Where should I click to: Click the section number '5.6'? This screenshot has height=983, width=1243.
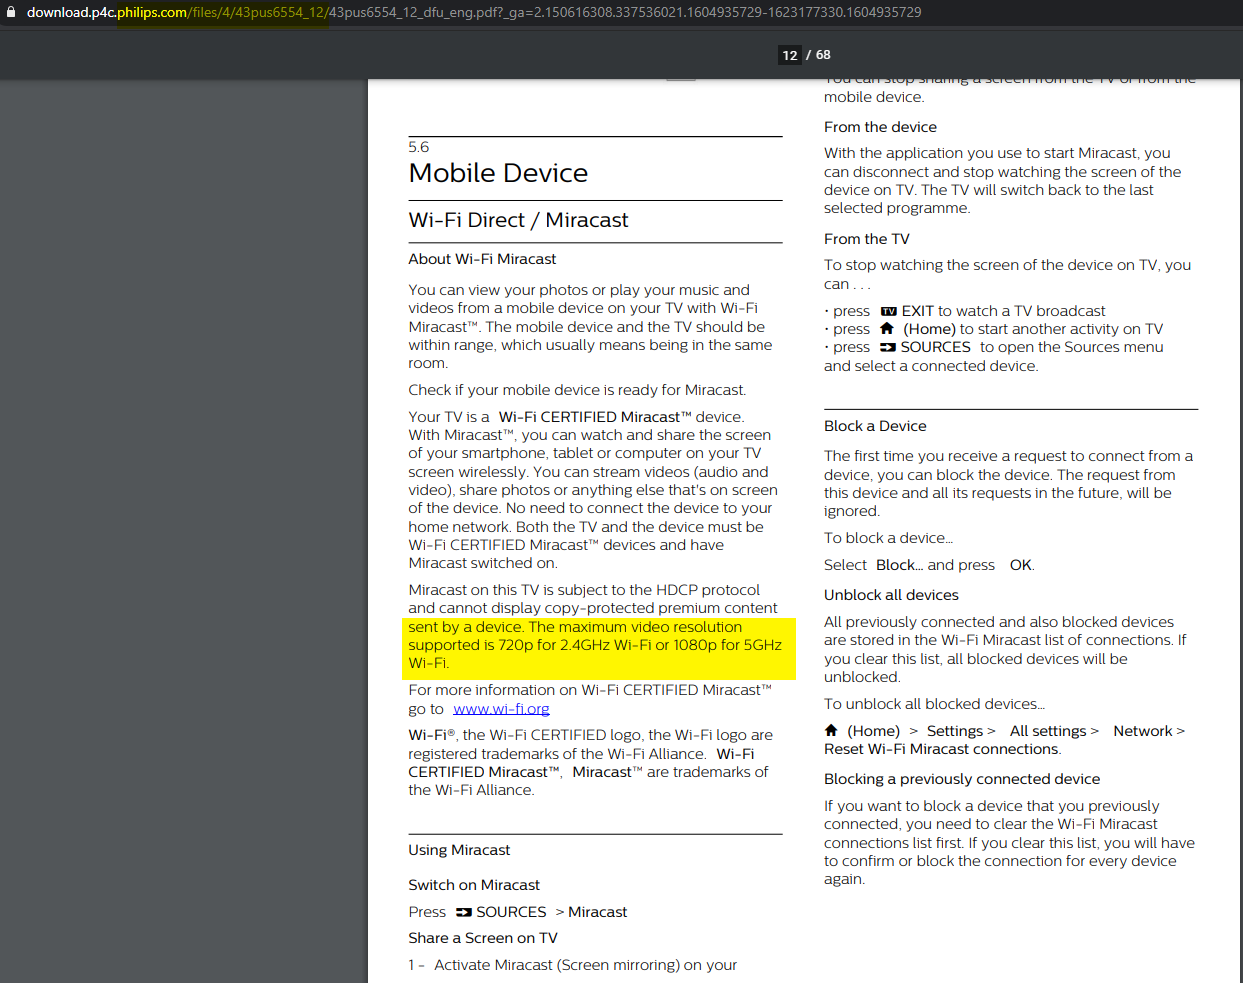click(x=418, y=147)
